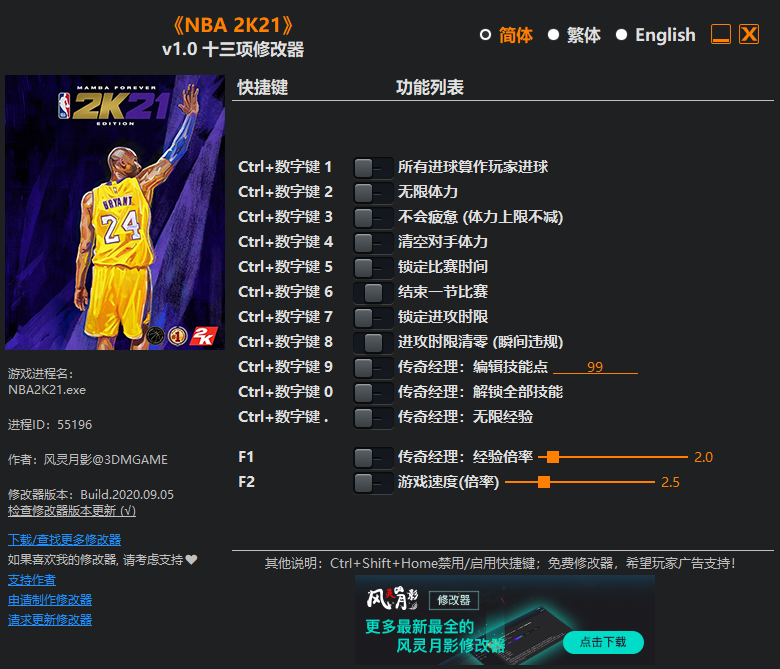Click the 编辑技能点 value field showing 99
This screenshot has width=780, height=669.
click(595, 367)
